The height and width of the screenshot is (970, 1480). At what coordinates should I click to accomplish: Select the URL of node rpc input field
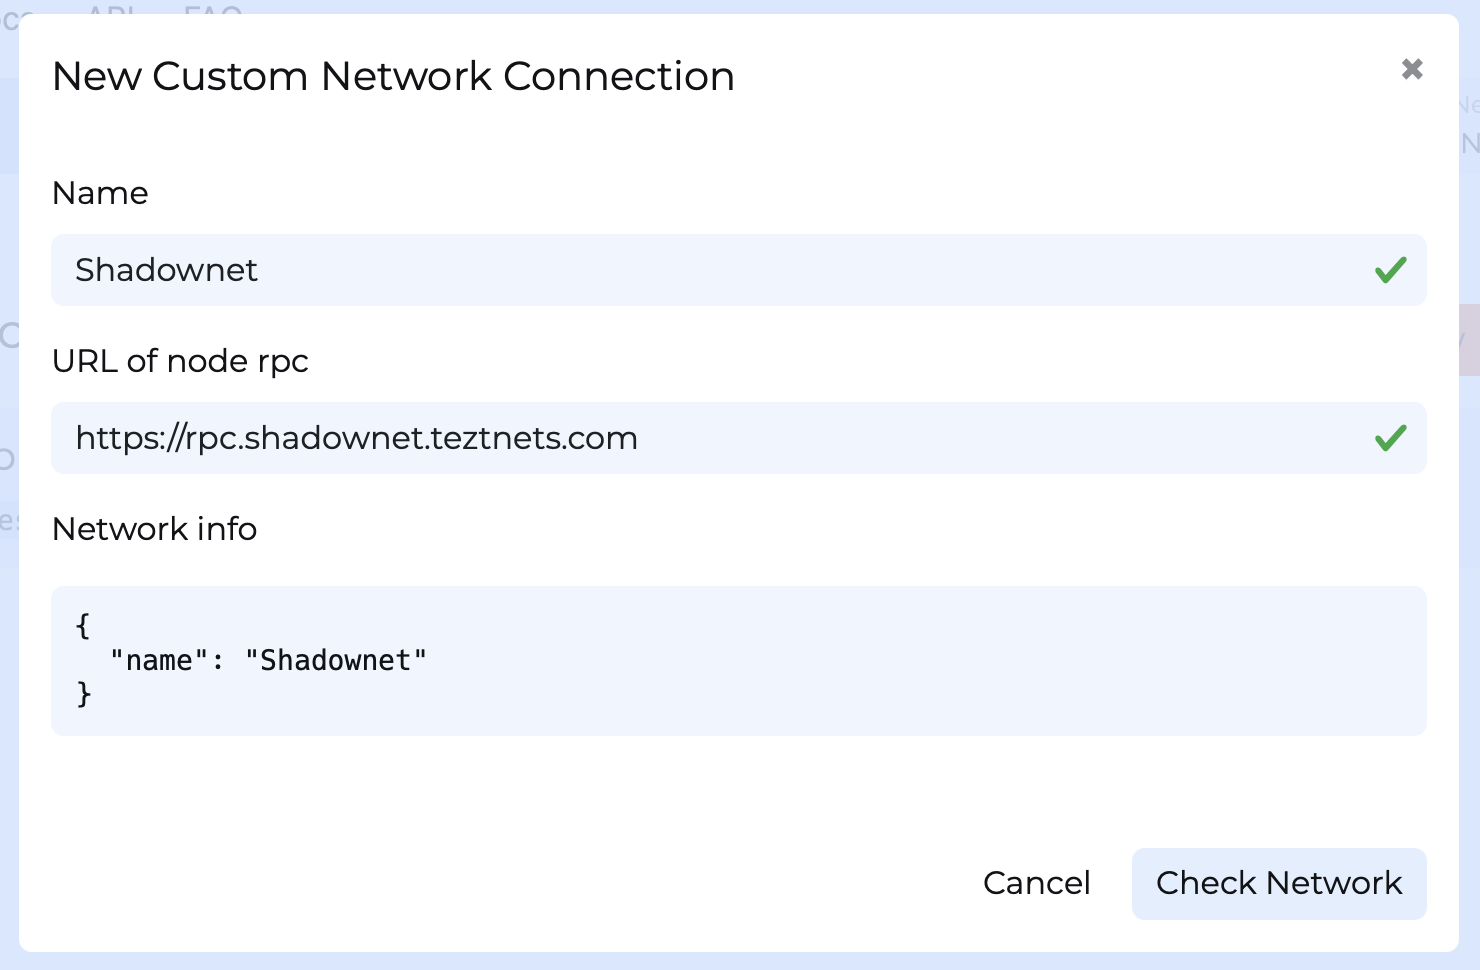coord(400,438)
